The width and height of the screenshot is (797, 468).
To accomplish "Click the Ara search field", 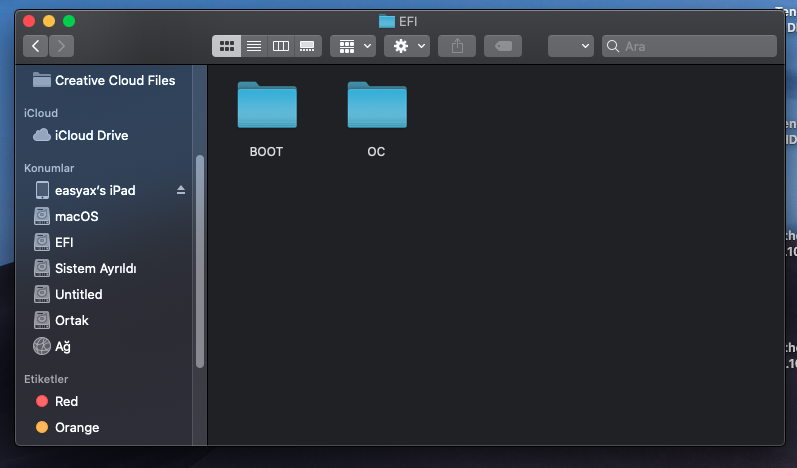I will click(695, 46).
